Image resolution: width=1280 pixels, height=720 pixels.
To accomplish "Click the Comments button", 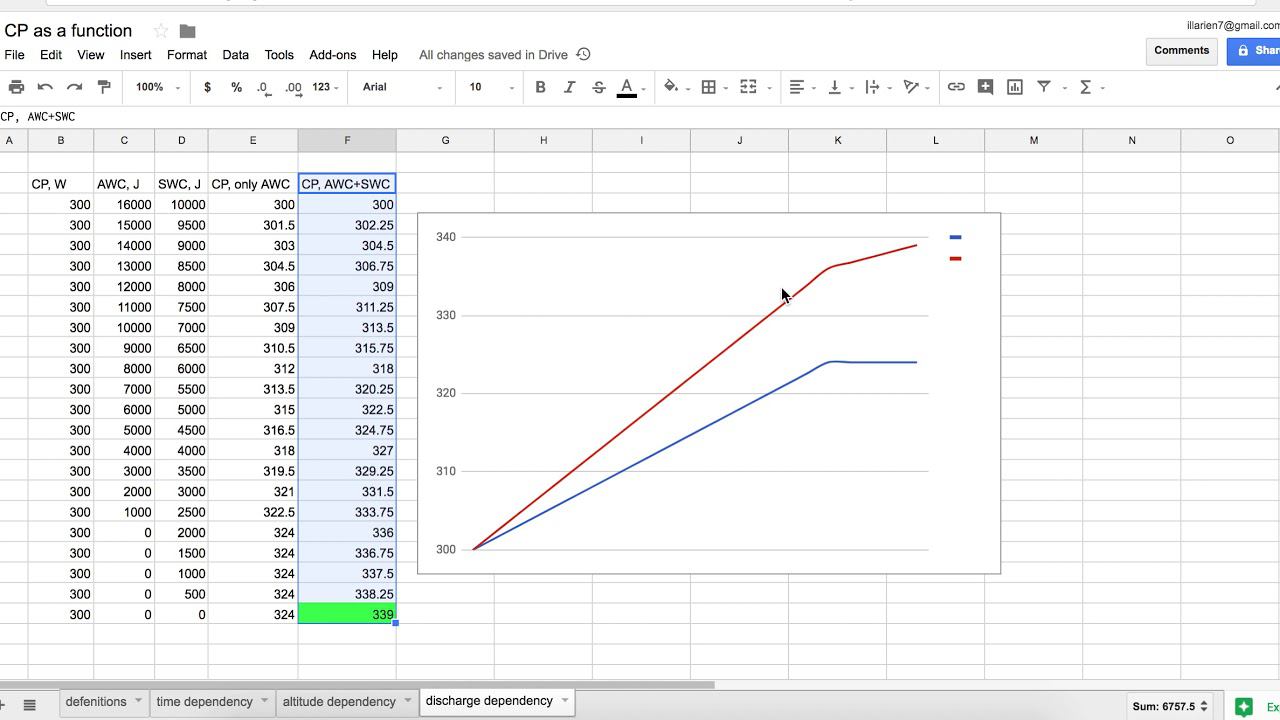I will pos(1181,51).
